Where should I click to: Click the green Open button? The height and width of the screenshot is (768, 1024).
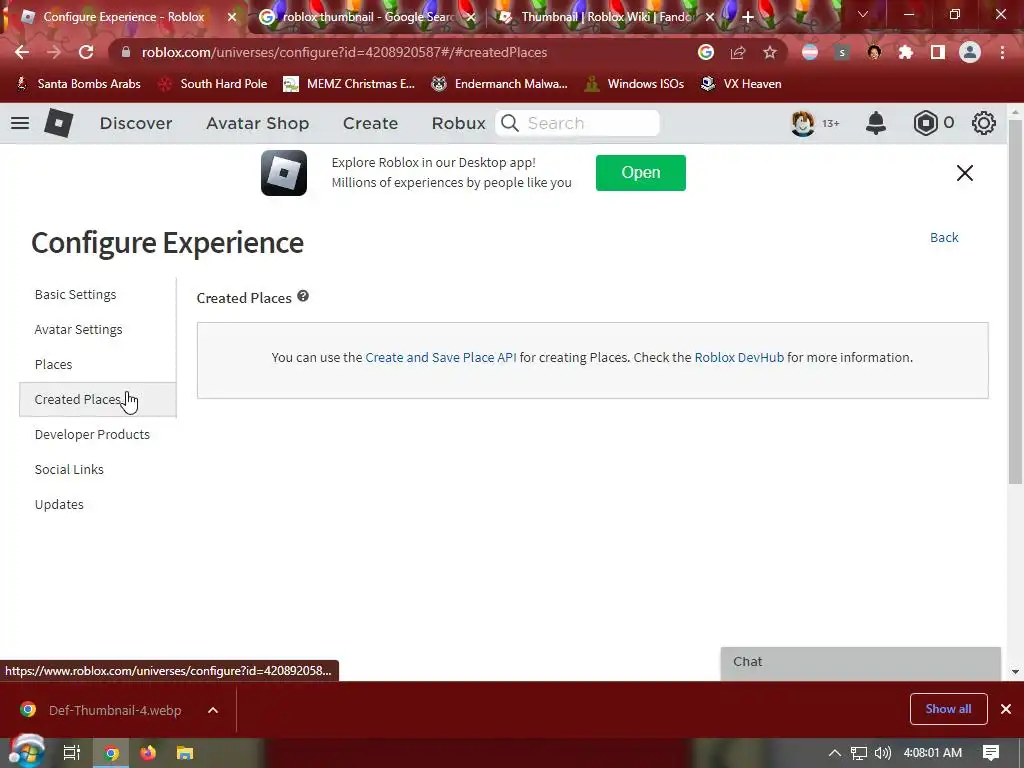(x=641, y=172)
